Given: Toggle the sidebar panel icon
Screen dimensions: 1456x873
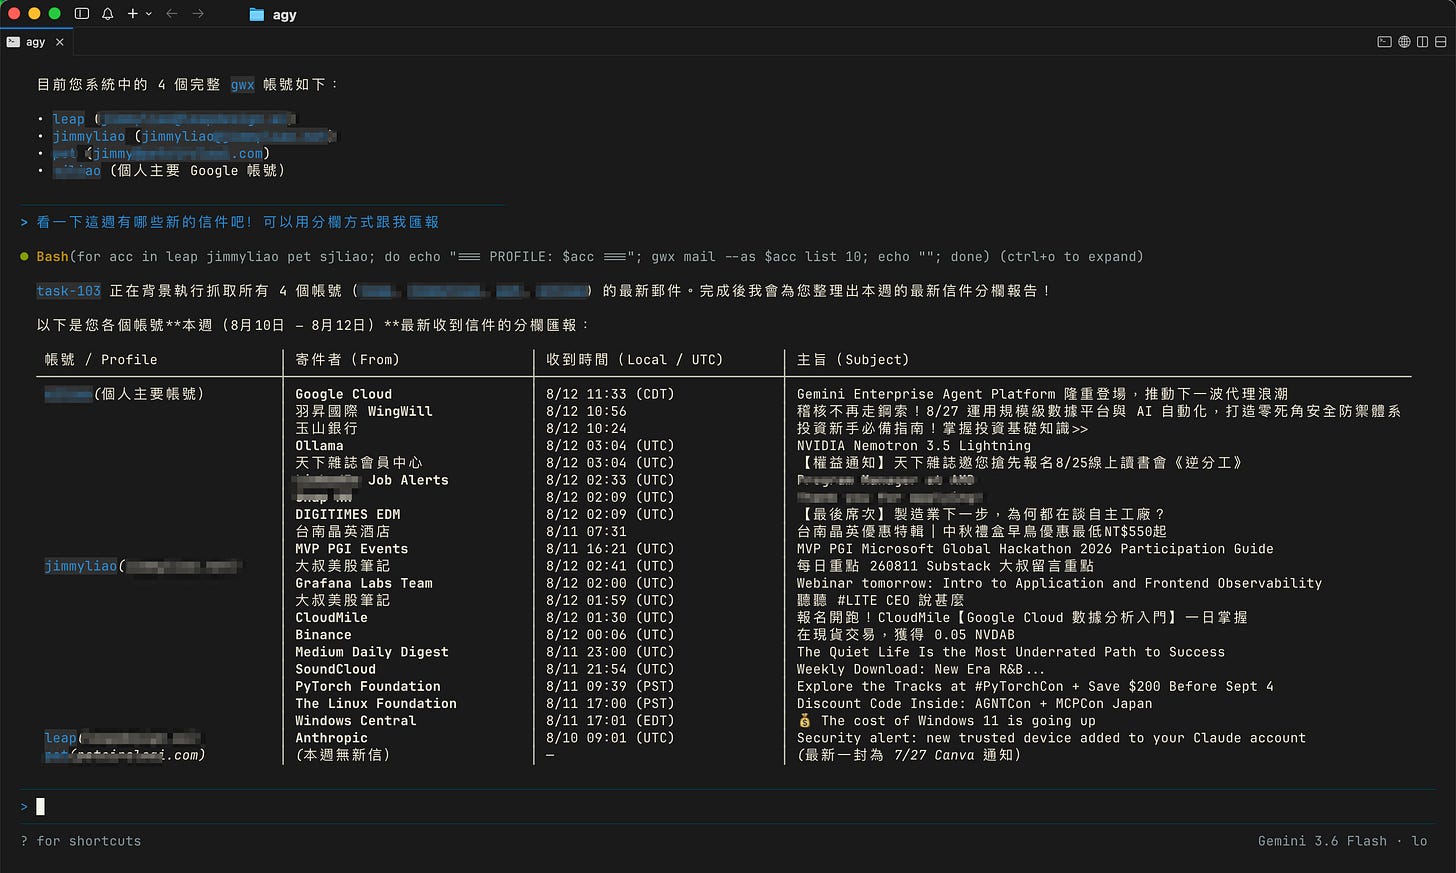Looking at the screenshot, I should click(82, 14).
